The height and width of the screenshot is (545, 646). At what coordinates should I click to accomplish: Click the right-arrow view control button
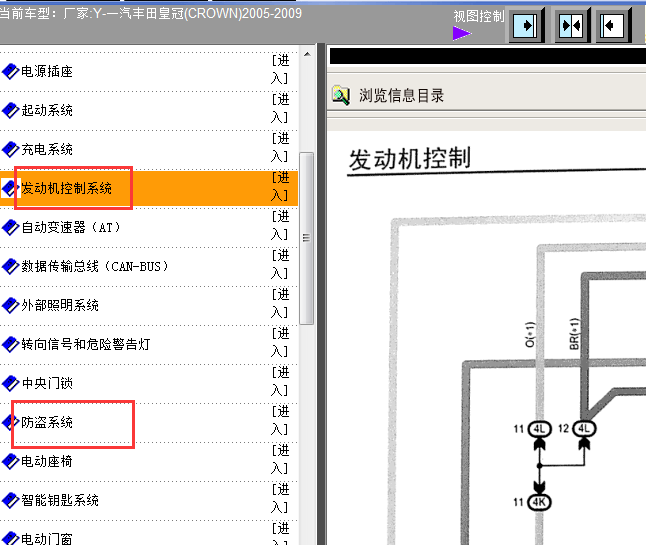tap(525, 26)
